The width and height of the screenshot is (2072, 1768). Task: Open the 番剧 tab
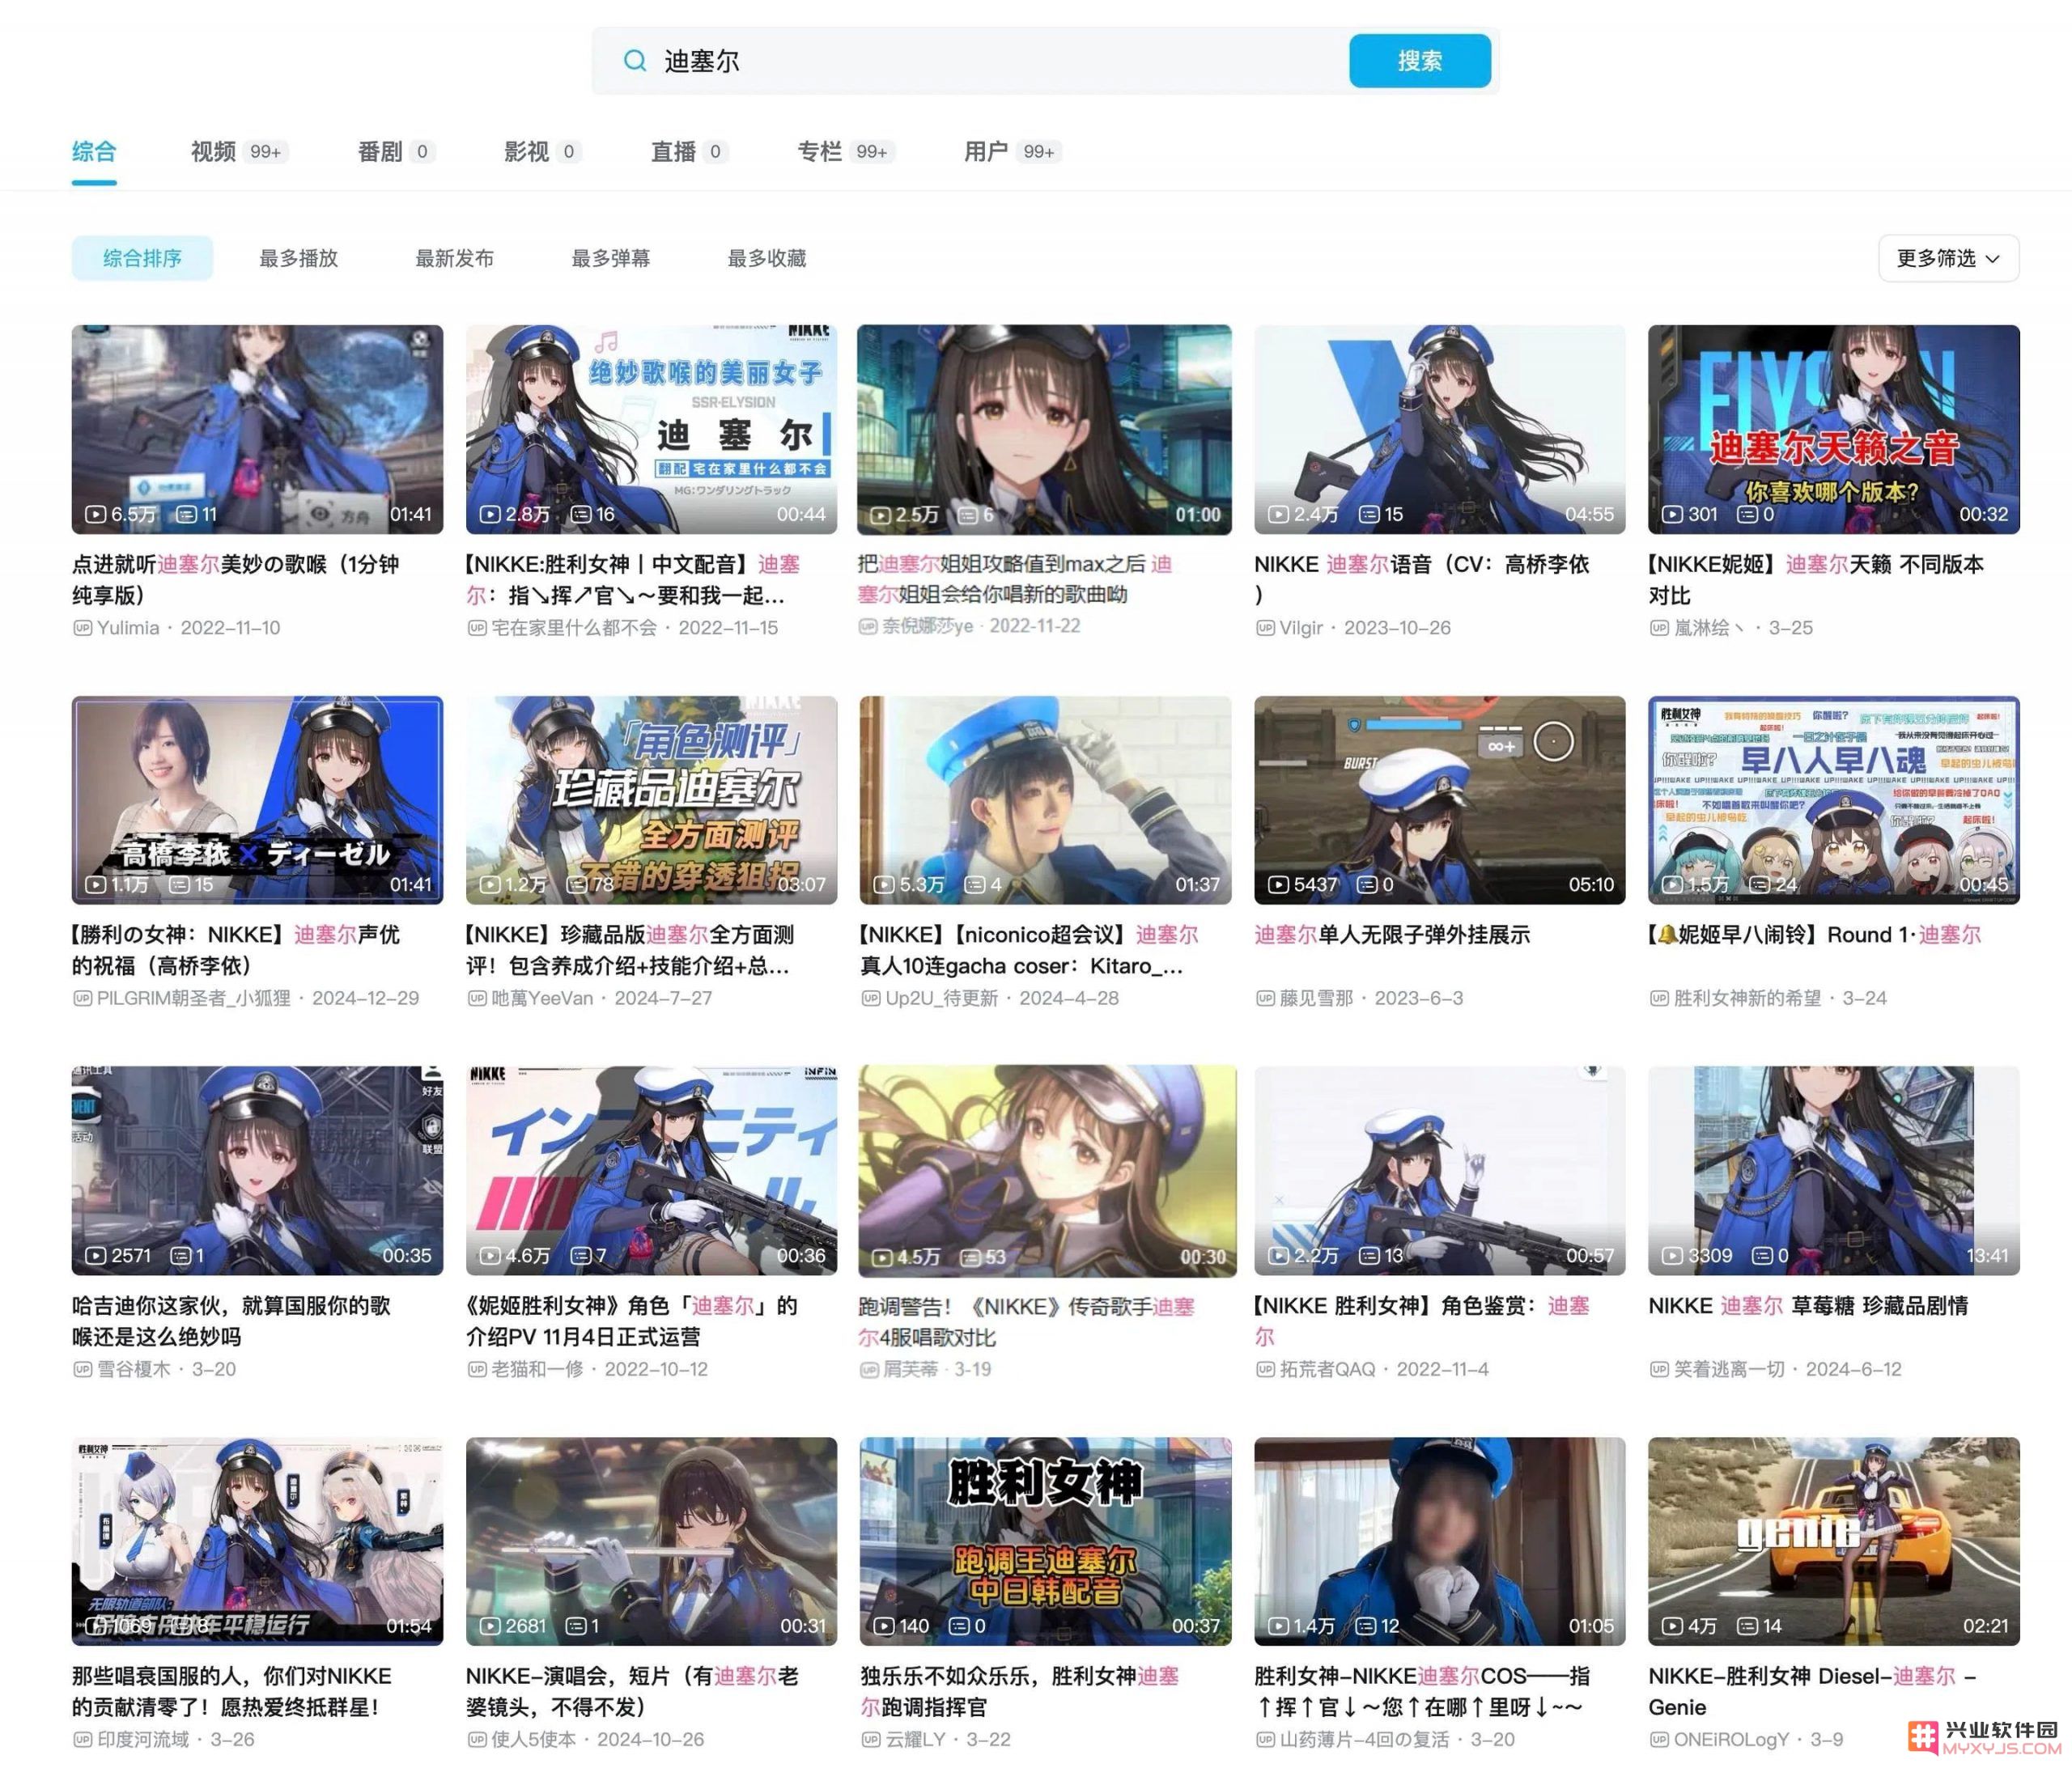pyautogui.click(x=396, y=152)
